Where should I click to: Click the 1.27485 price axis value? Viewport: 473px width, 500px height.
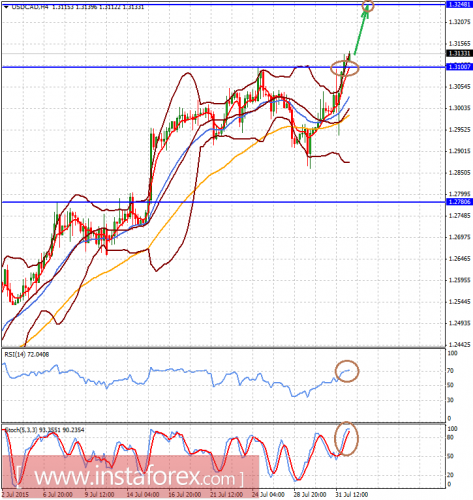460,216
